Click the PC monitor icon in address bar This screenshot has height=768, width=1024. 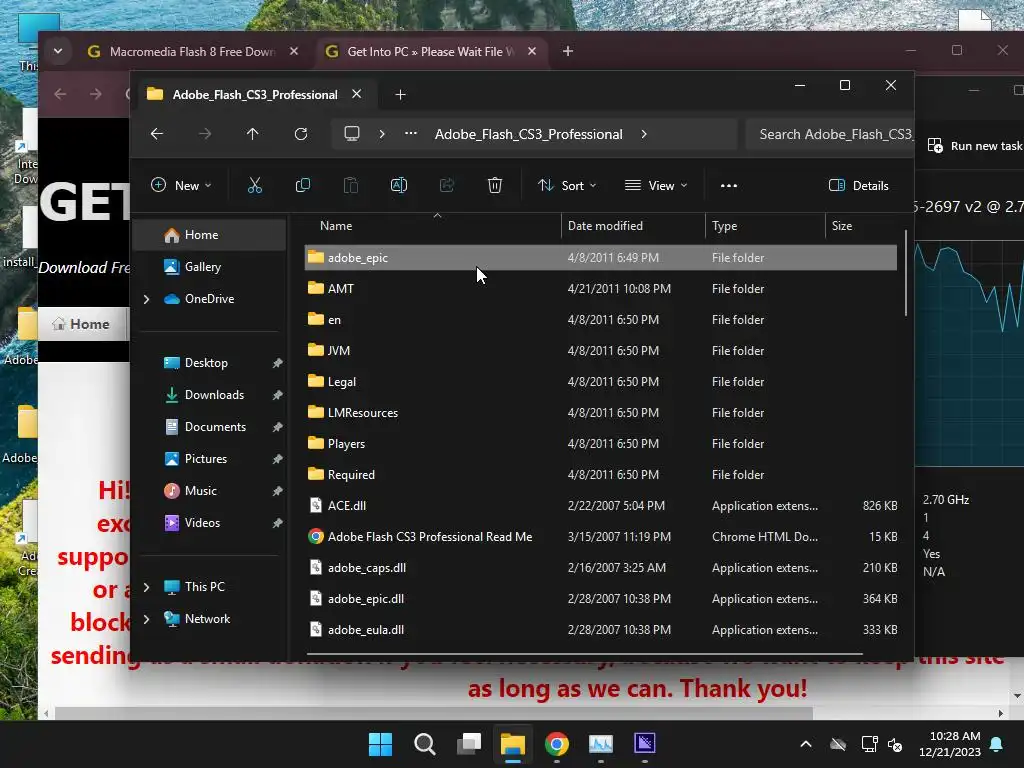pyautogui.click(x=352, y=134)
